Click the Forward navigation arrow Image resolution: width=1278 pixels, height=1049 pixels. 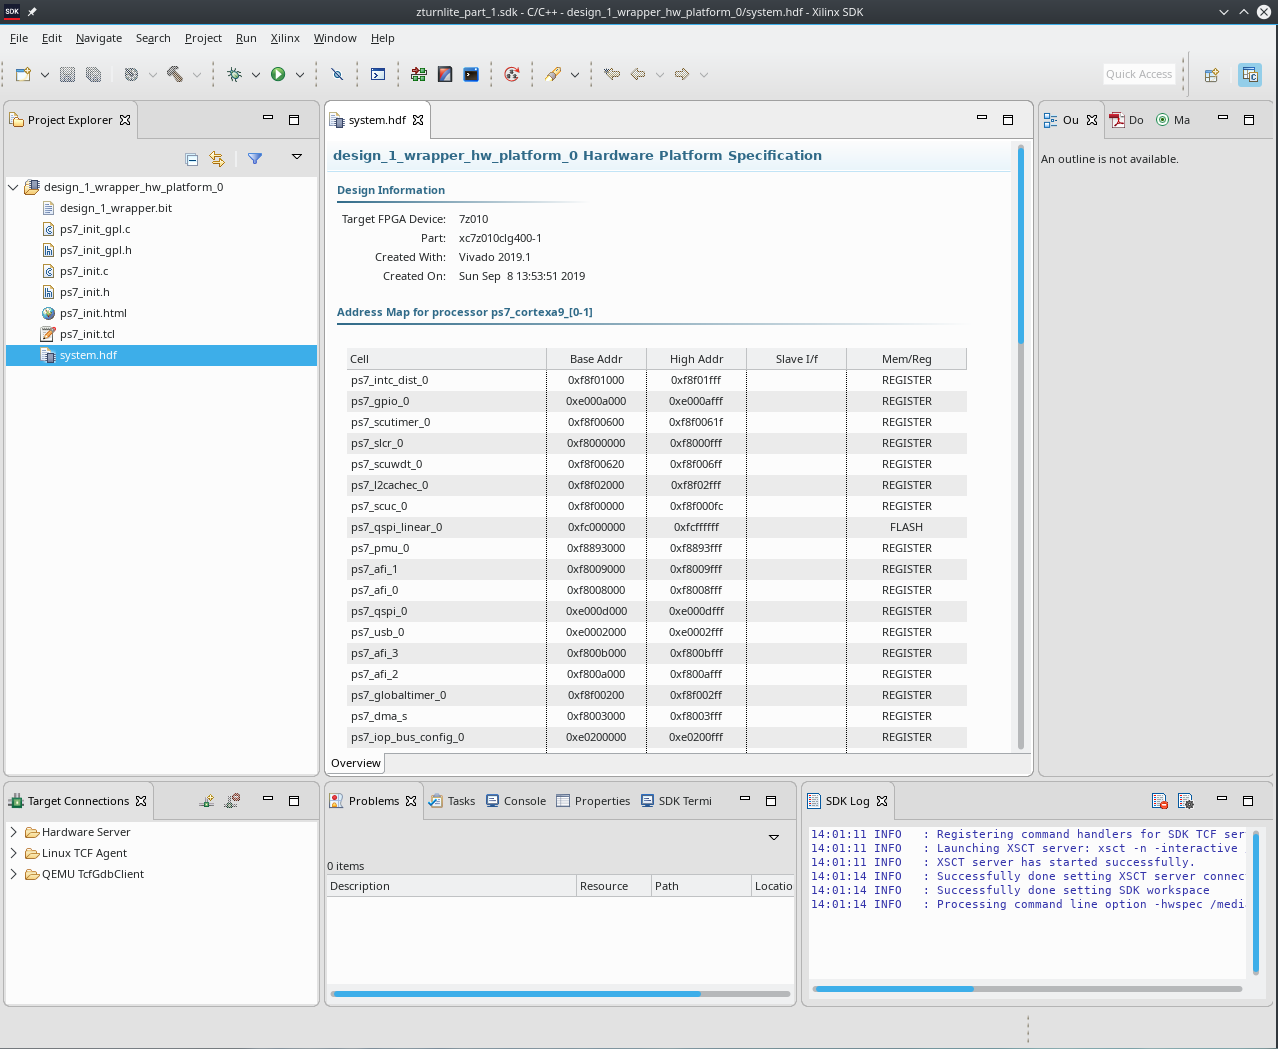[682, 74]
